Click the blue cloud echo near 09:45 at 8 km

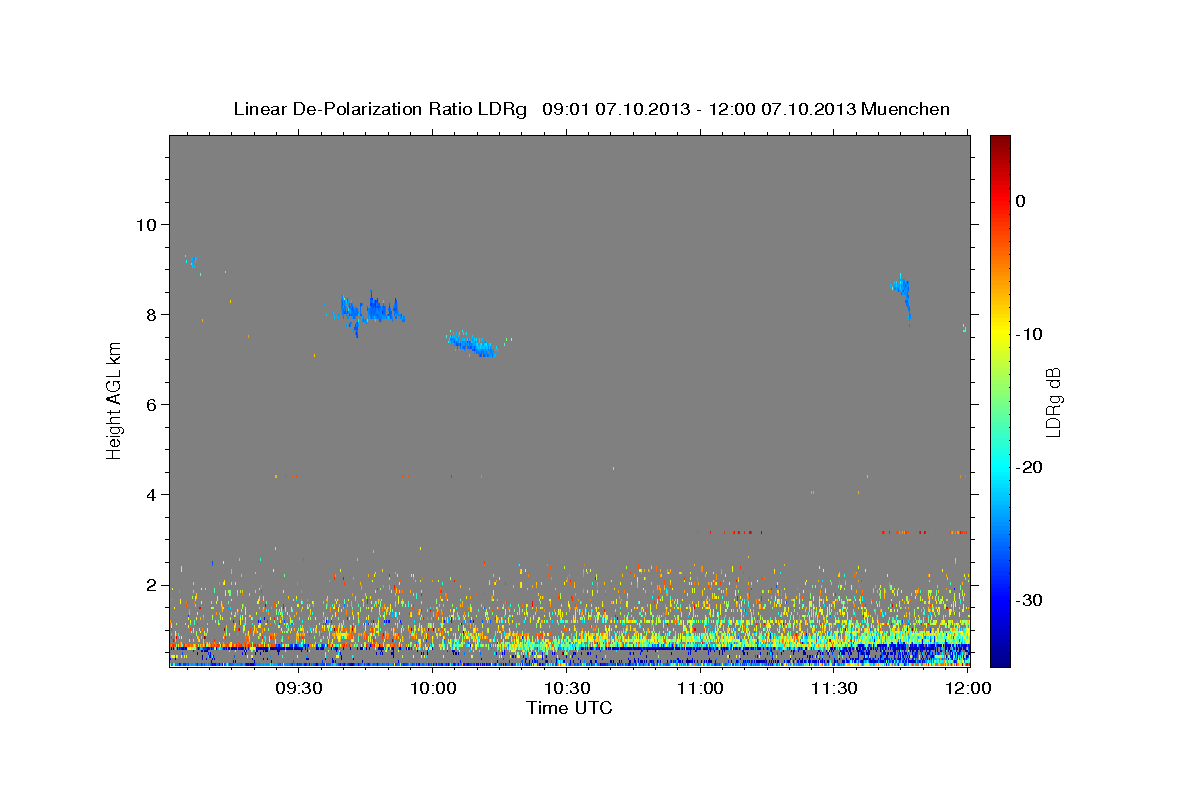[372, 310]
